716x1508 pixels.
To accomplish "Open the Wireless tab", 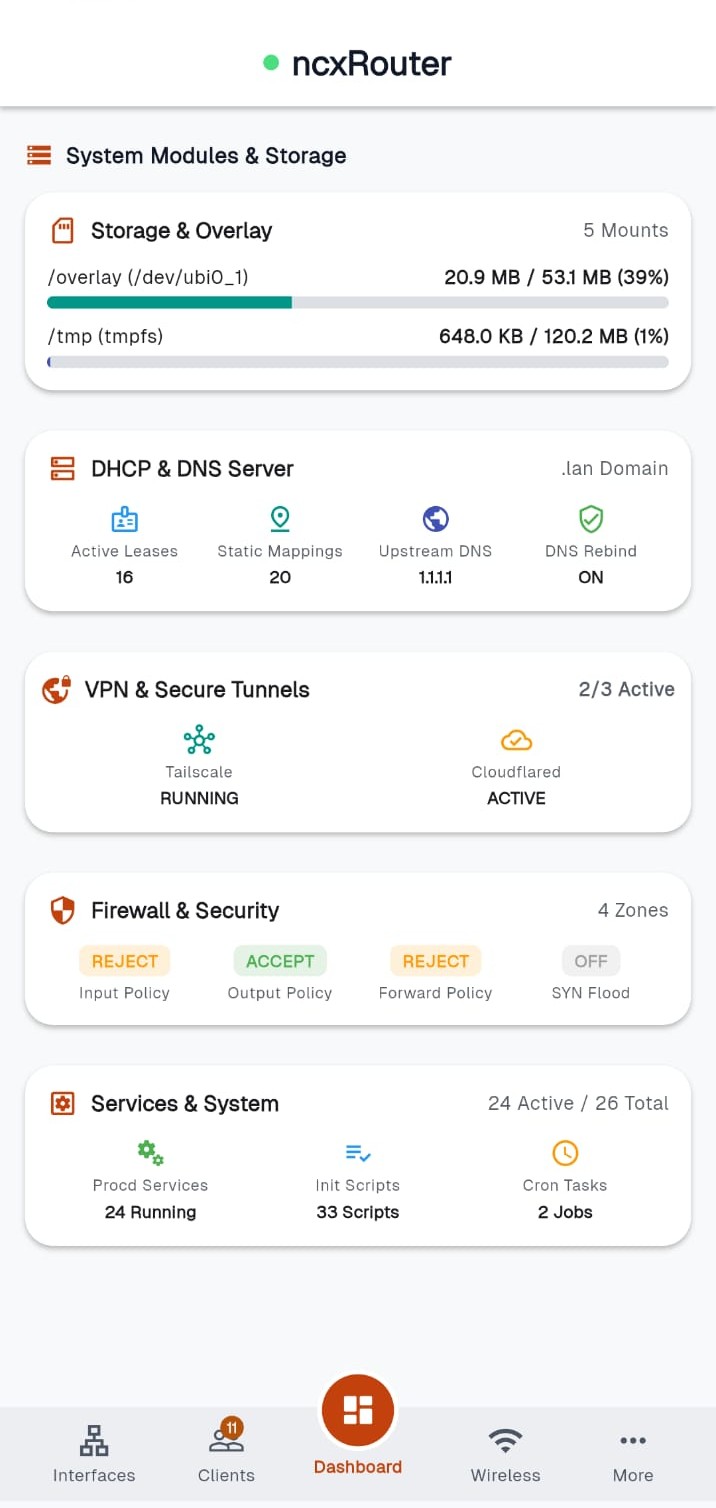I will click(505, 1452).
